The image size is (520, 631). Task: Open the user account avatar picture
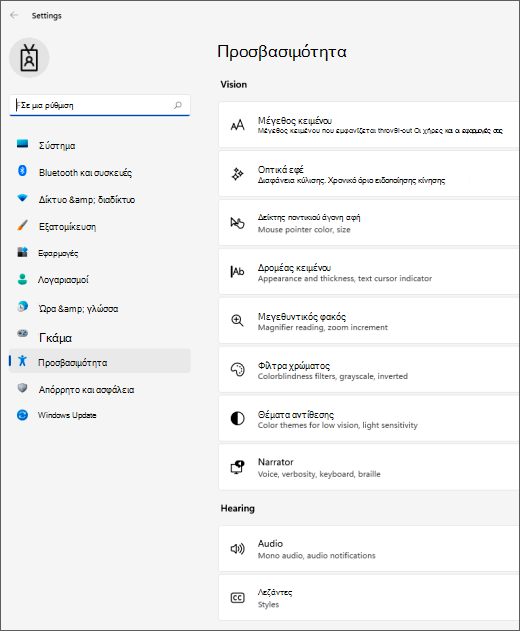pos(29,58)
